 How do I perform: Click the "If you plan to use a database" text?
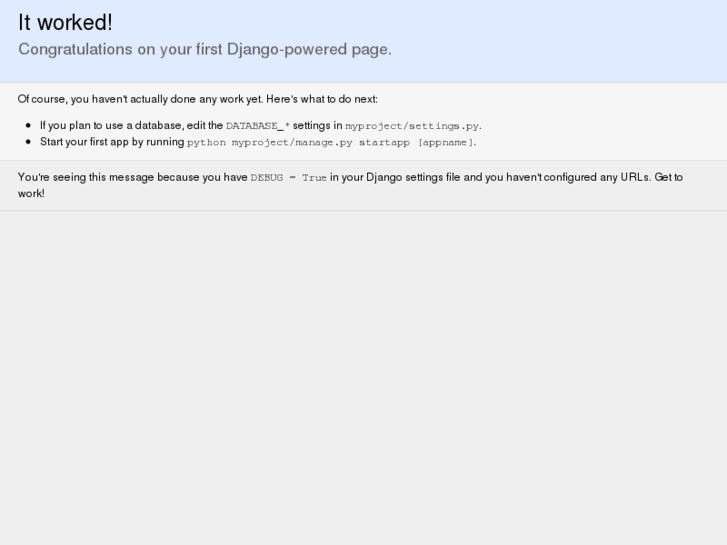[x=112, y=126]
